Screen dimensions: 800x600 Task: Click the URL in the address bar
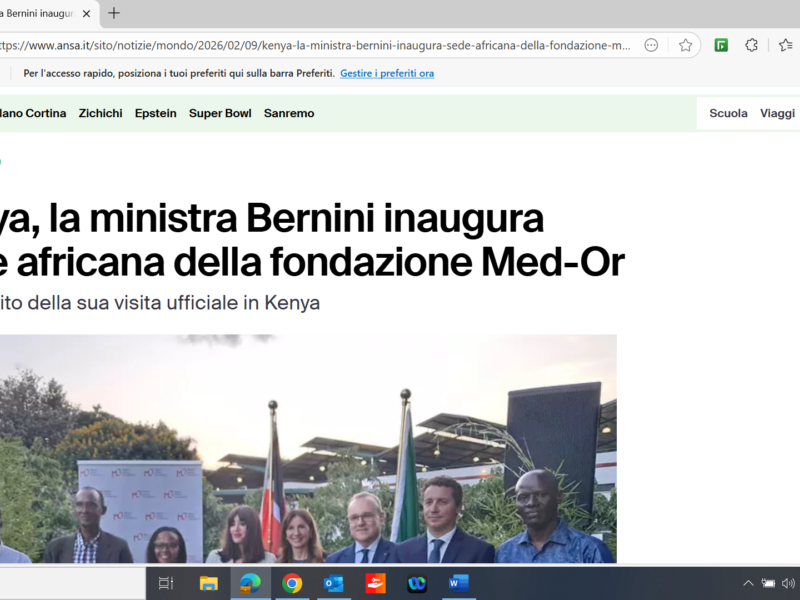pos(300,44)
